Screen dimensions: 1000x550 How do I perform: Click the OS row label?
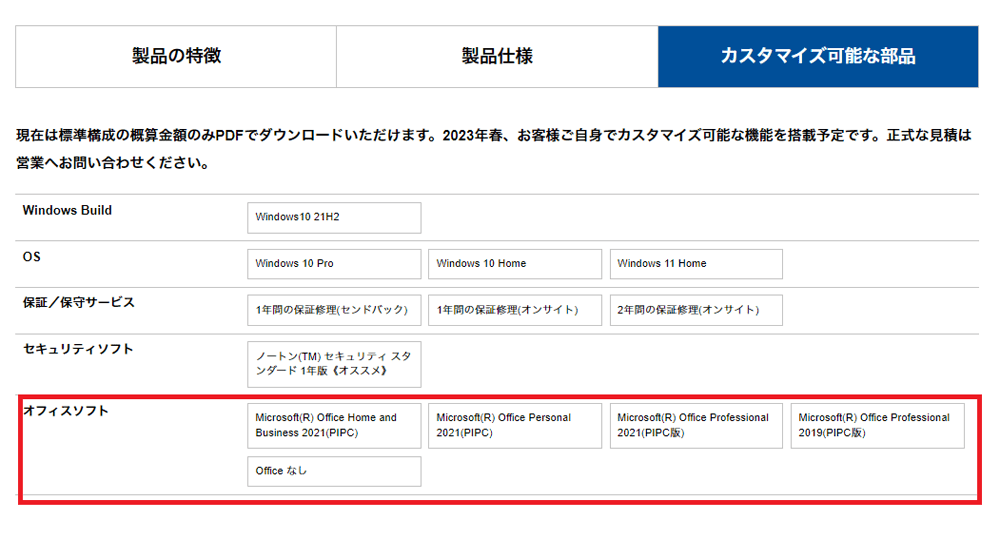point(31,256)
